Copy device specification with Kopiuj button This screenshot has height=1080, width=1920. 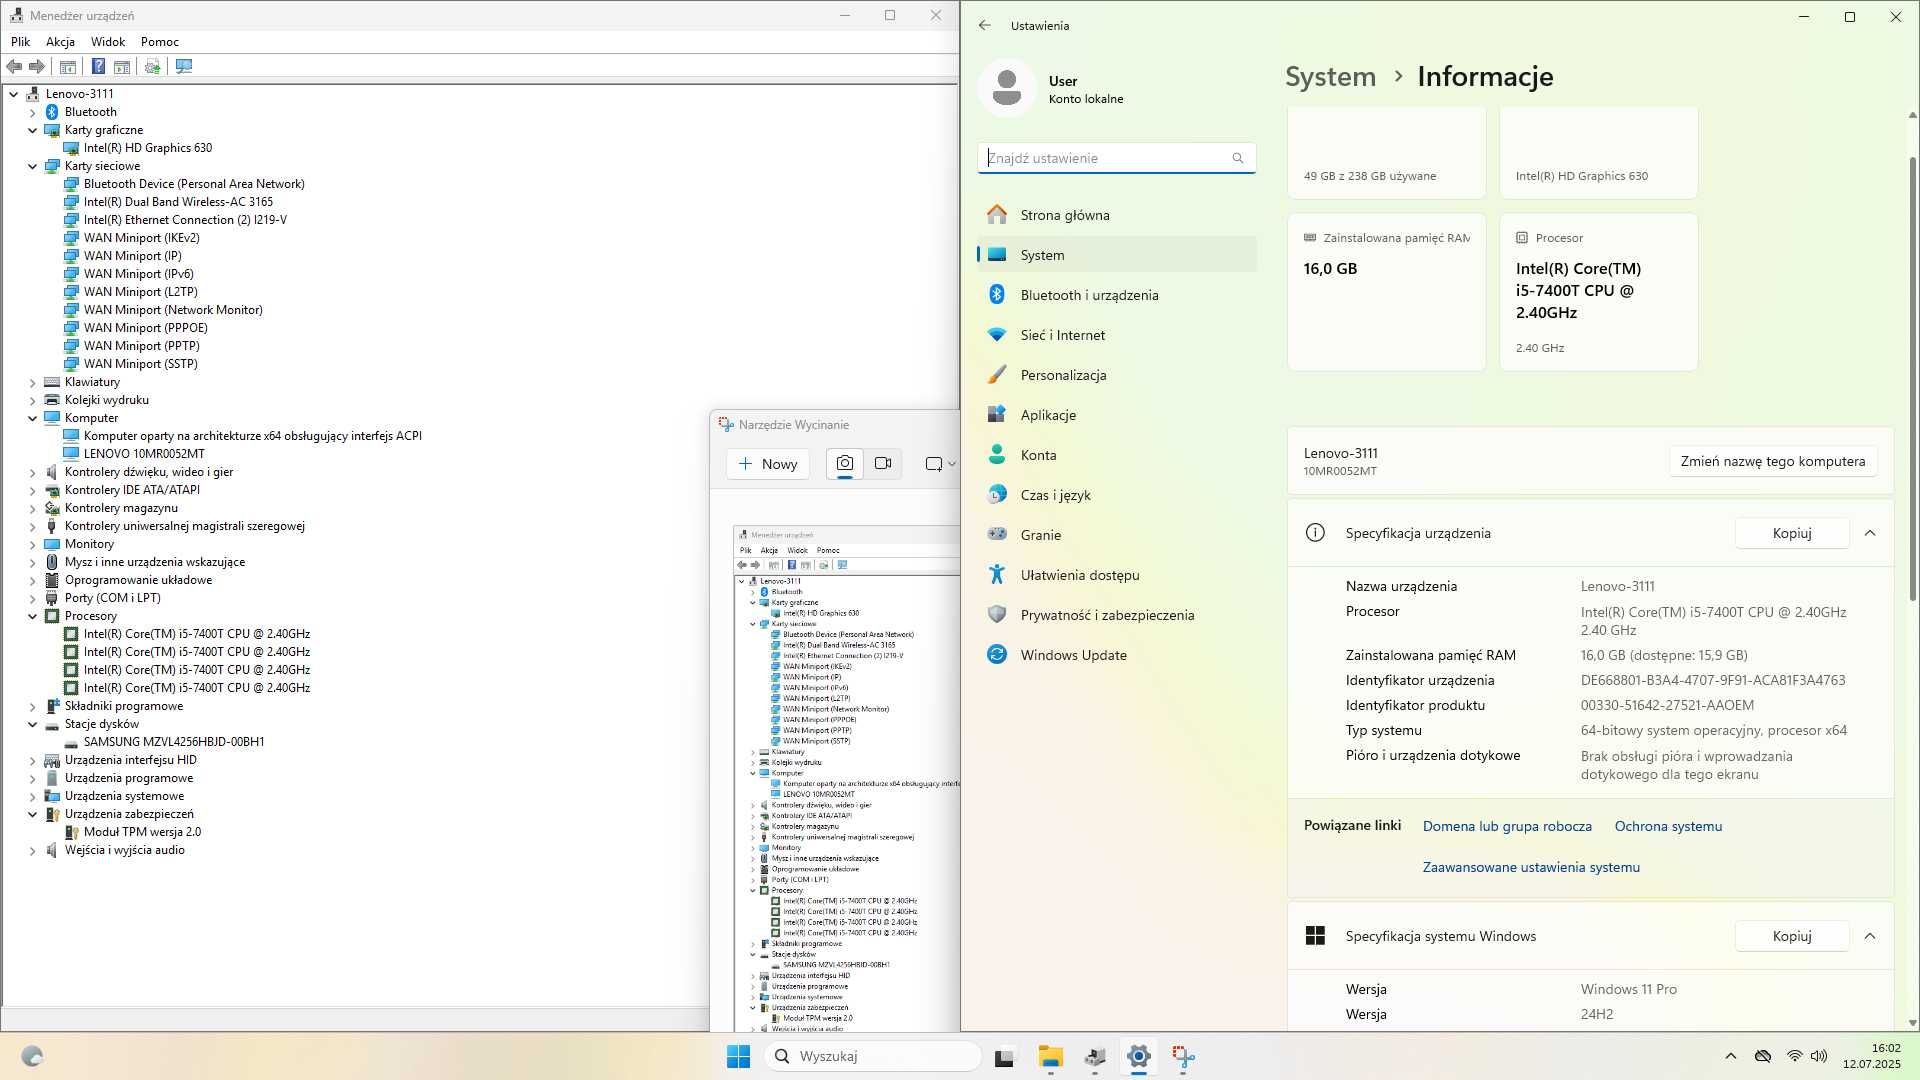(x=1791, y=533)
